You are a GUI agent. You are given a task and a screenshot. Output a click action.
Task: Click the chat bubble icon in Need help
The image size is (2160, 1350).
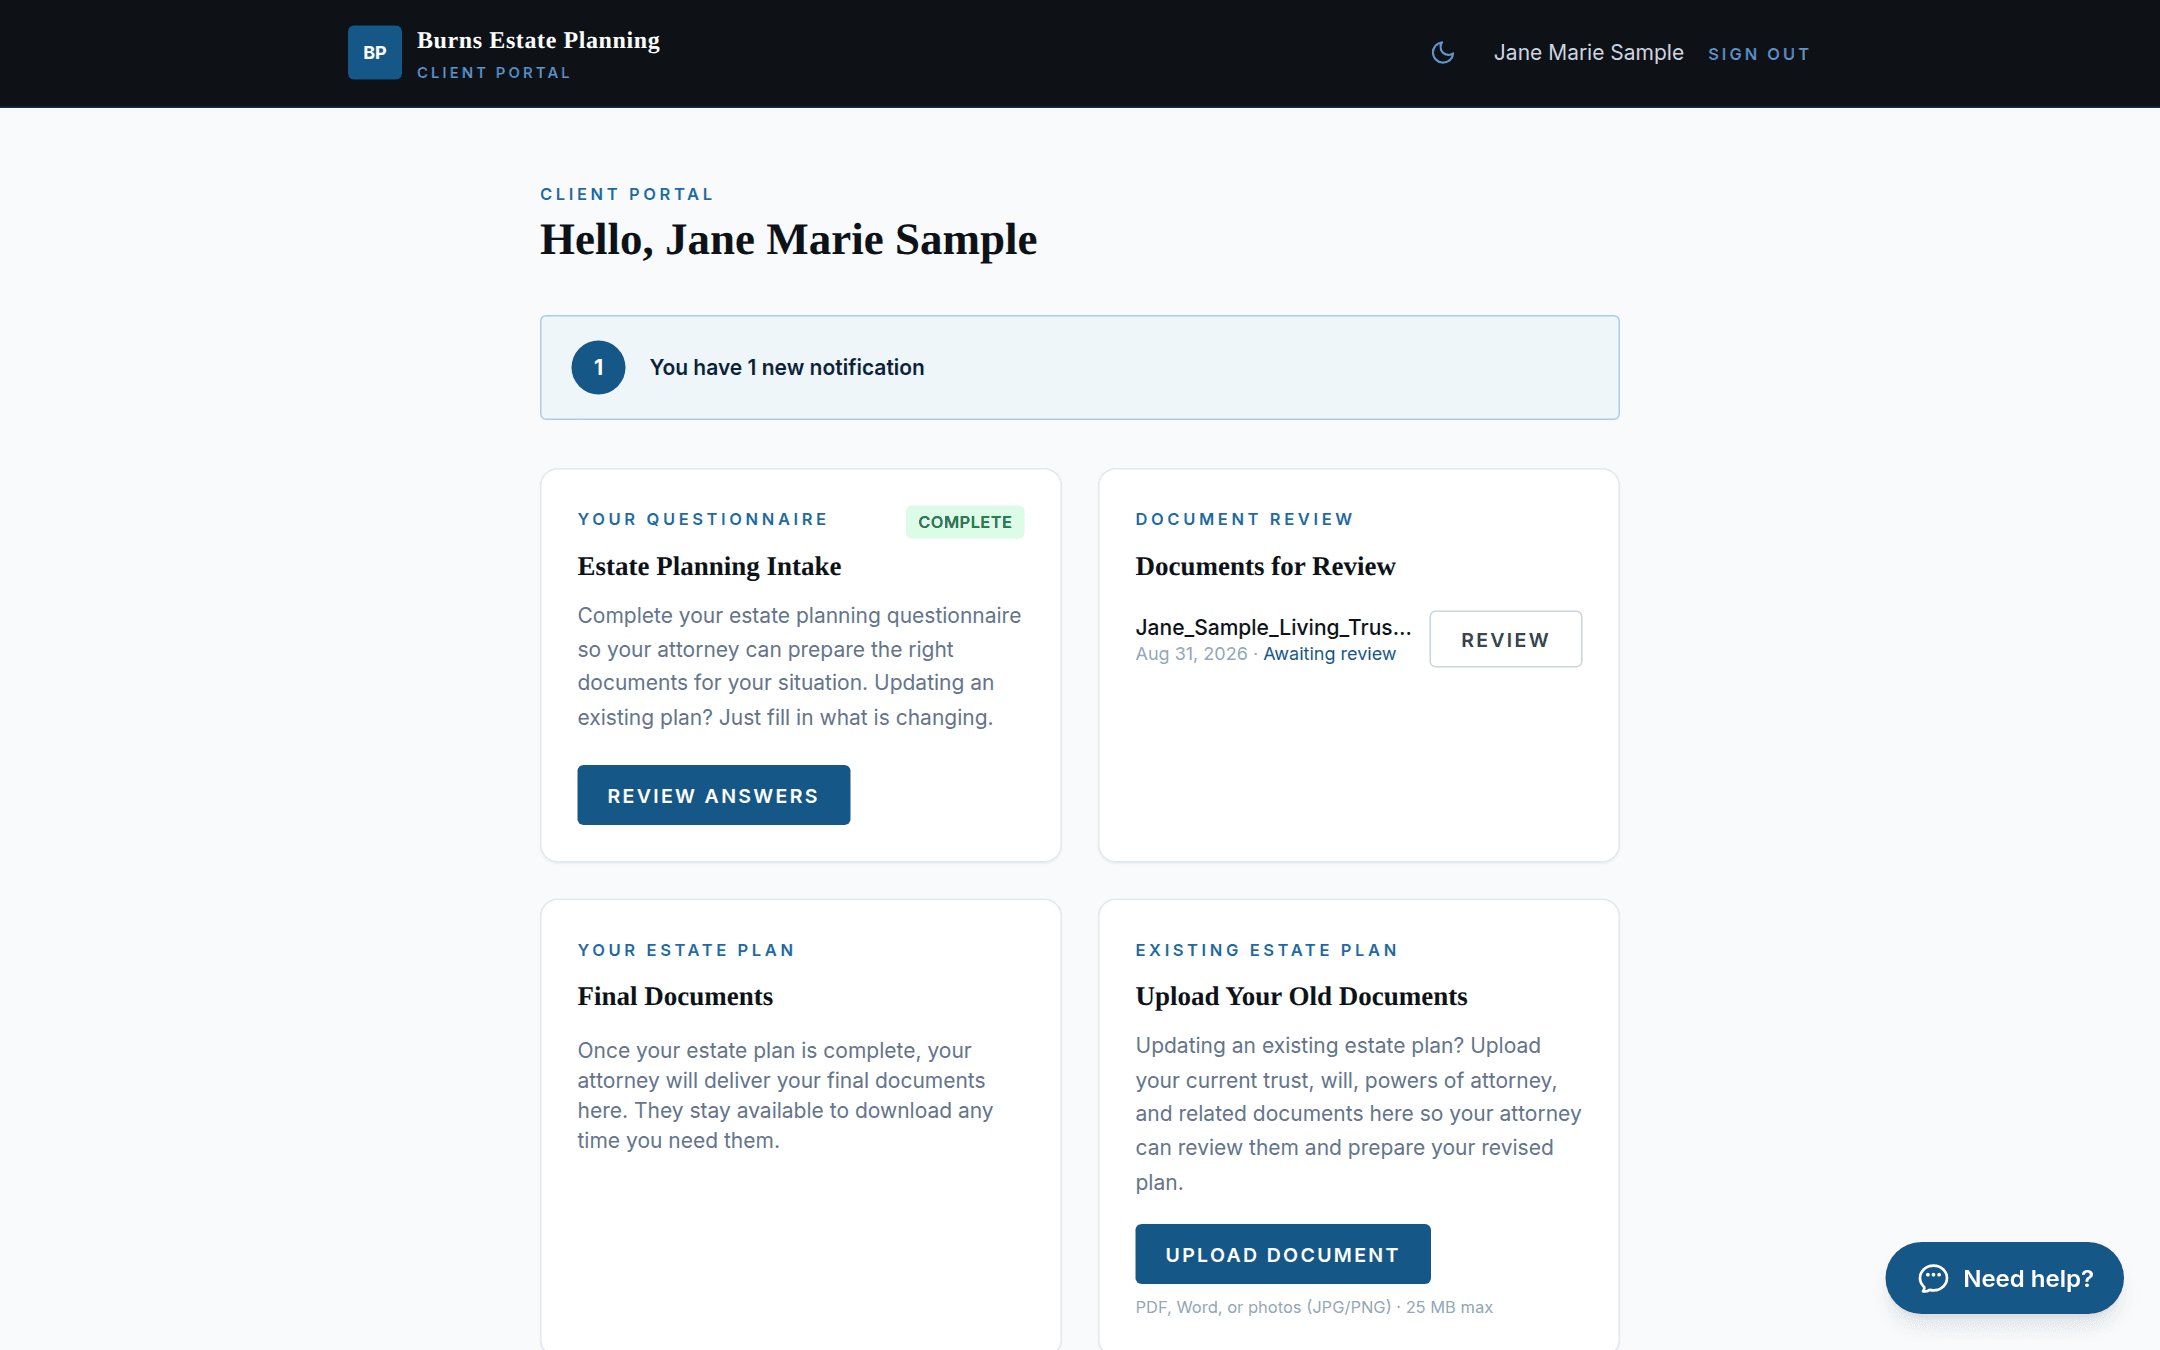pos(1933,1278)
